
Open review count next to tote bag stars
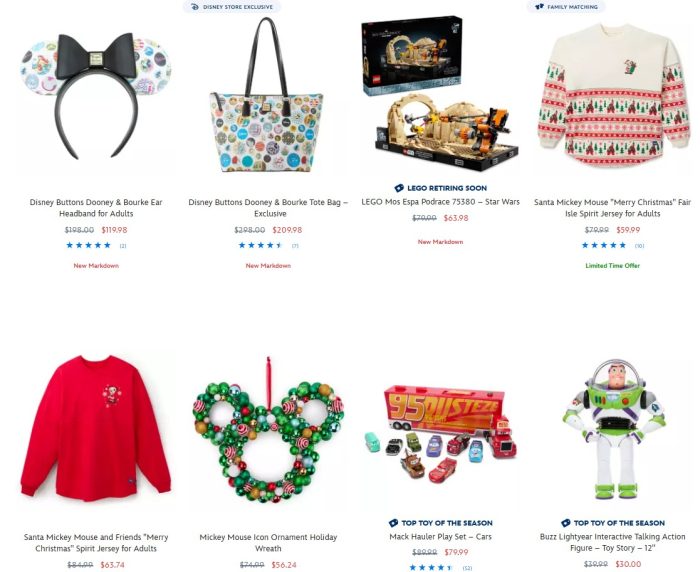pyautogui.click(x=295, y=246)
